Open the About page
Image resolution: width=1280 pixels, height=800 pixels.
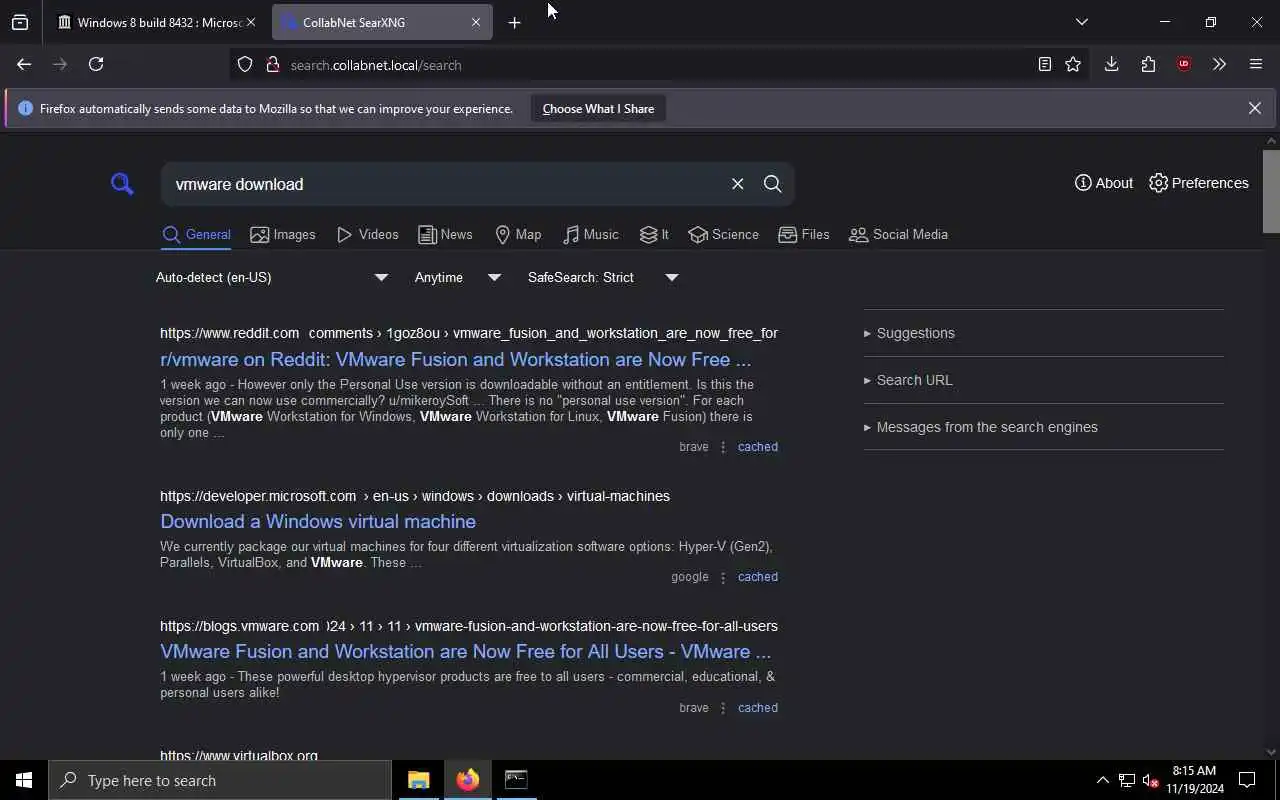pyautogui.click(x=1104, y=183)
